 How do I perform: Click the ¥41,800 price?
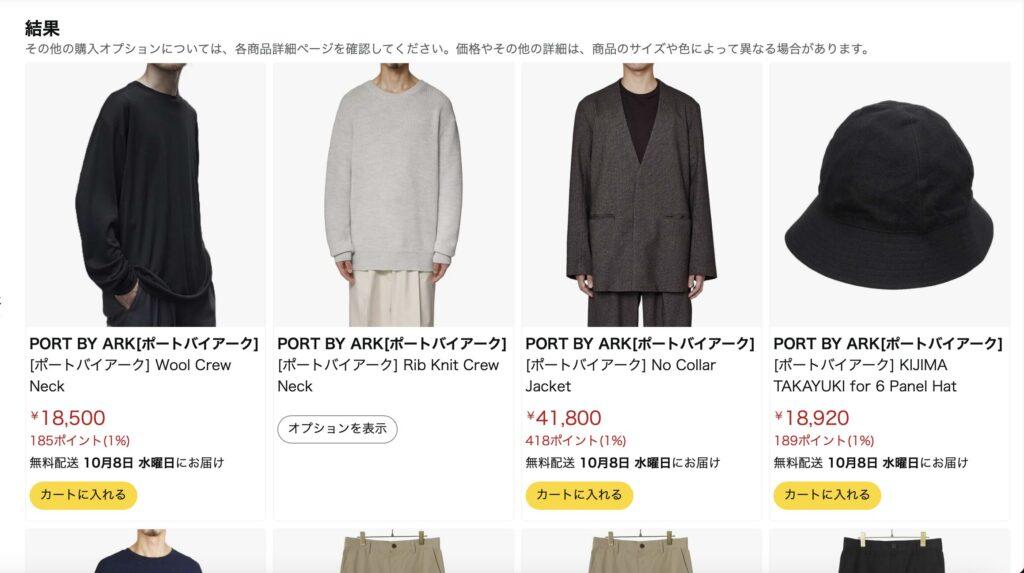pos(564,418)
